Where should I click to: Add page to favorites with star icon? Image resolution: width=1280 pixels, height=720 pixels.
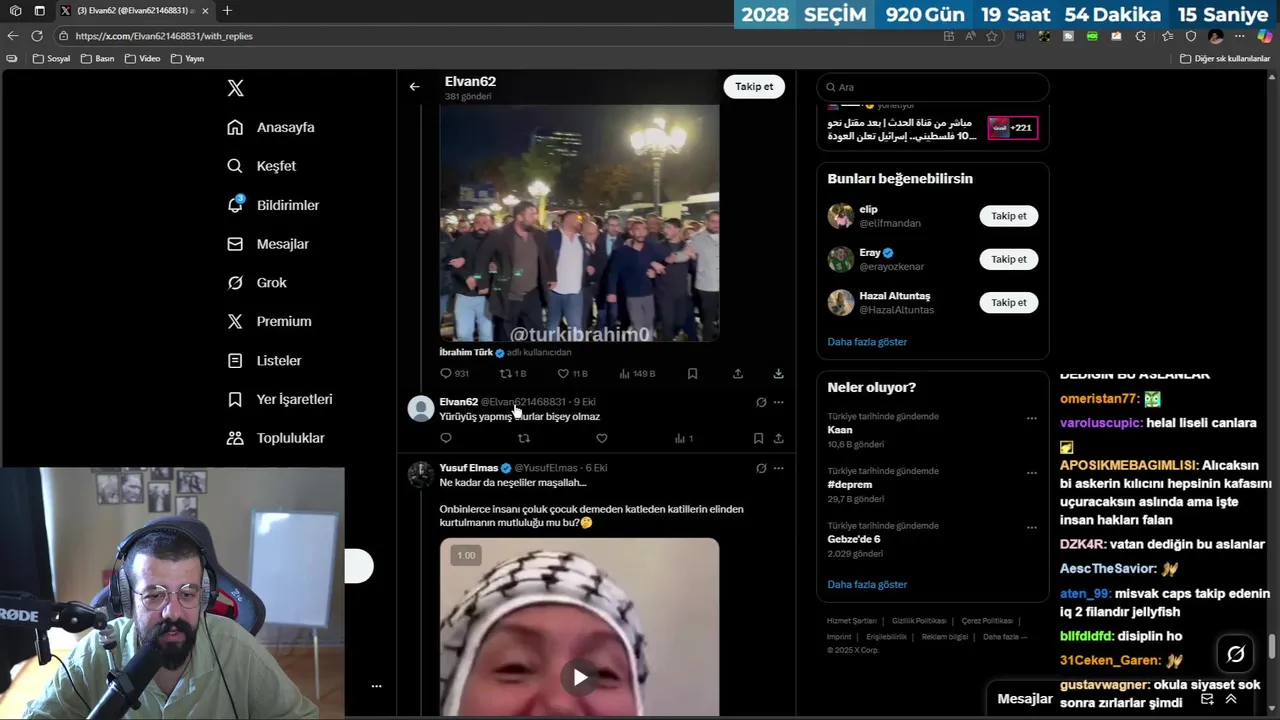point(992,36)
